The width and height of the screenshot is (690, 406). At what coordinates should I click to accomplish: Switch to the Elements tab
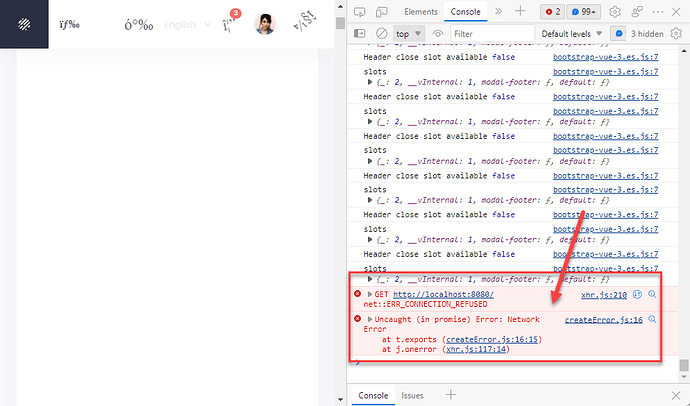(x=420, y=11)
